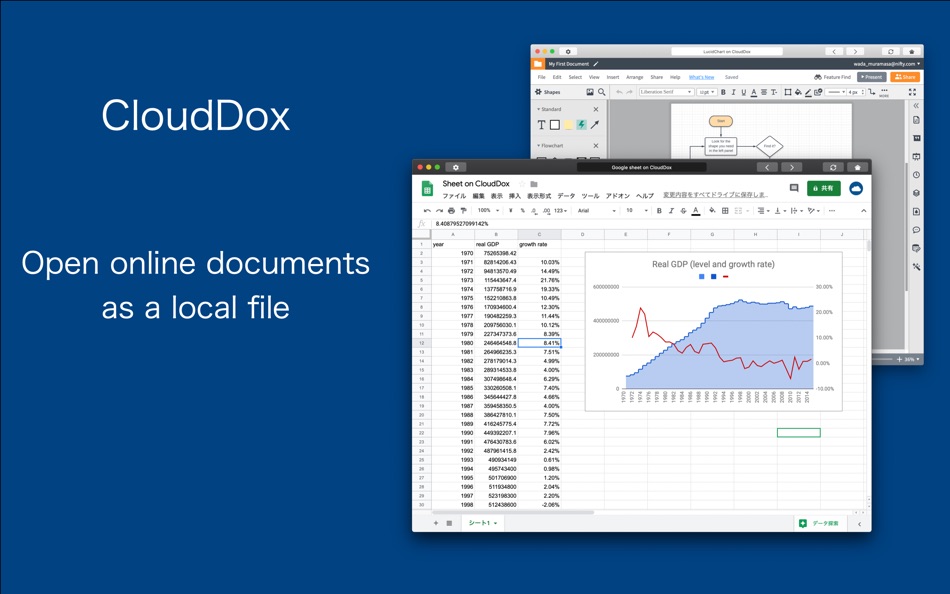Screen dimensions: 950x594
Task: Toggle italic in the Sheets toolbar
Action: click(x=671, y=211)
